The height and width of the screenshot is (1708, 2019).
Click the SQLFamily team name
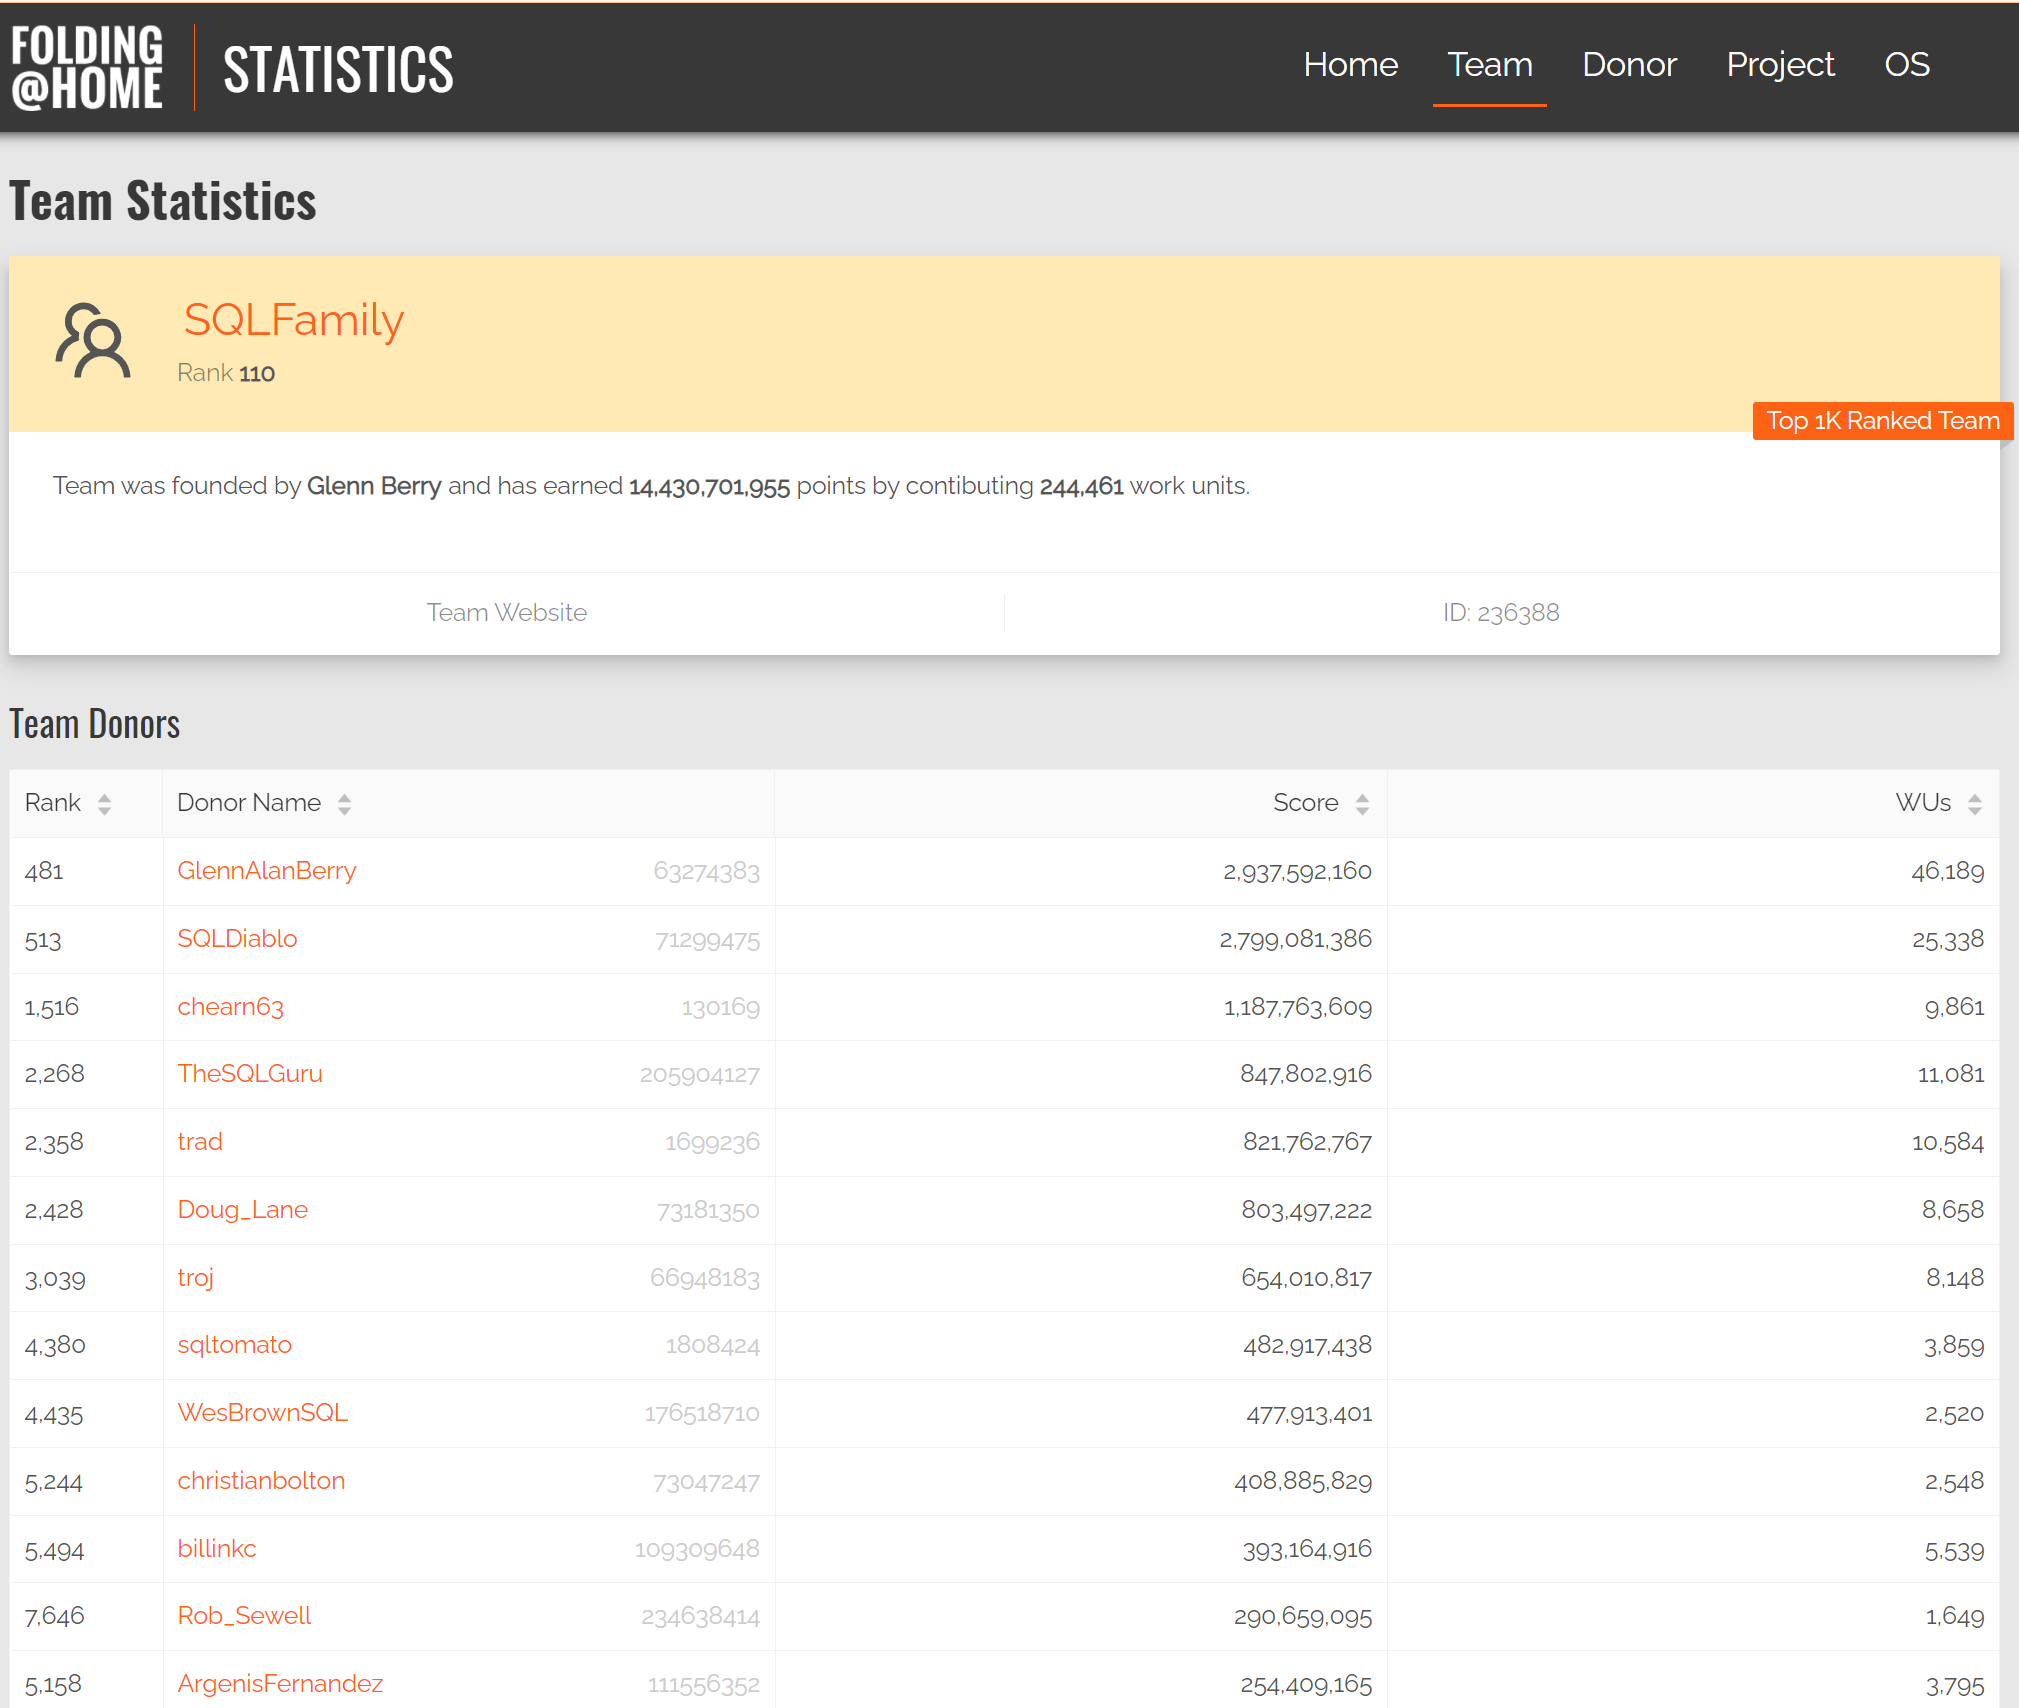tap(293, 320)
